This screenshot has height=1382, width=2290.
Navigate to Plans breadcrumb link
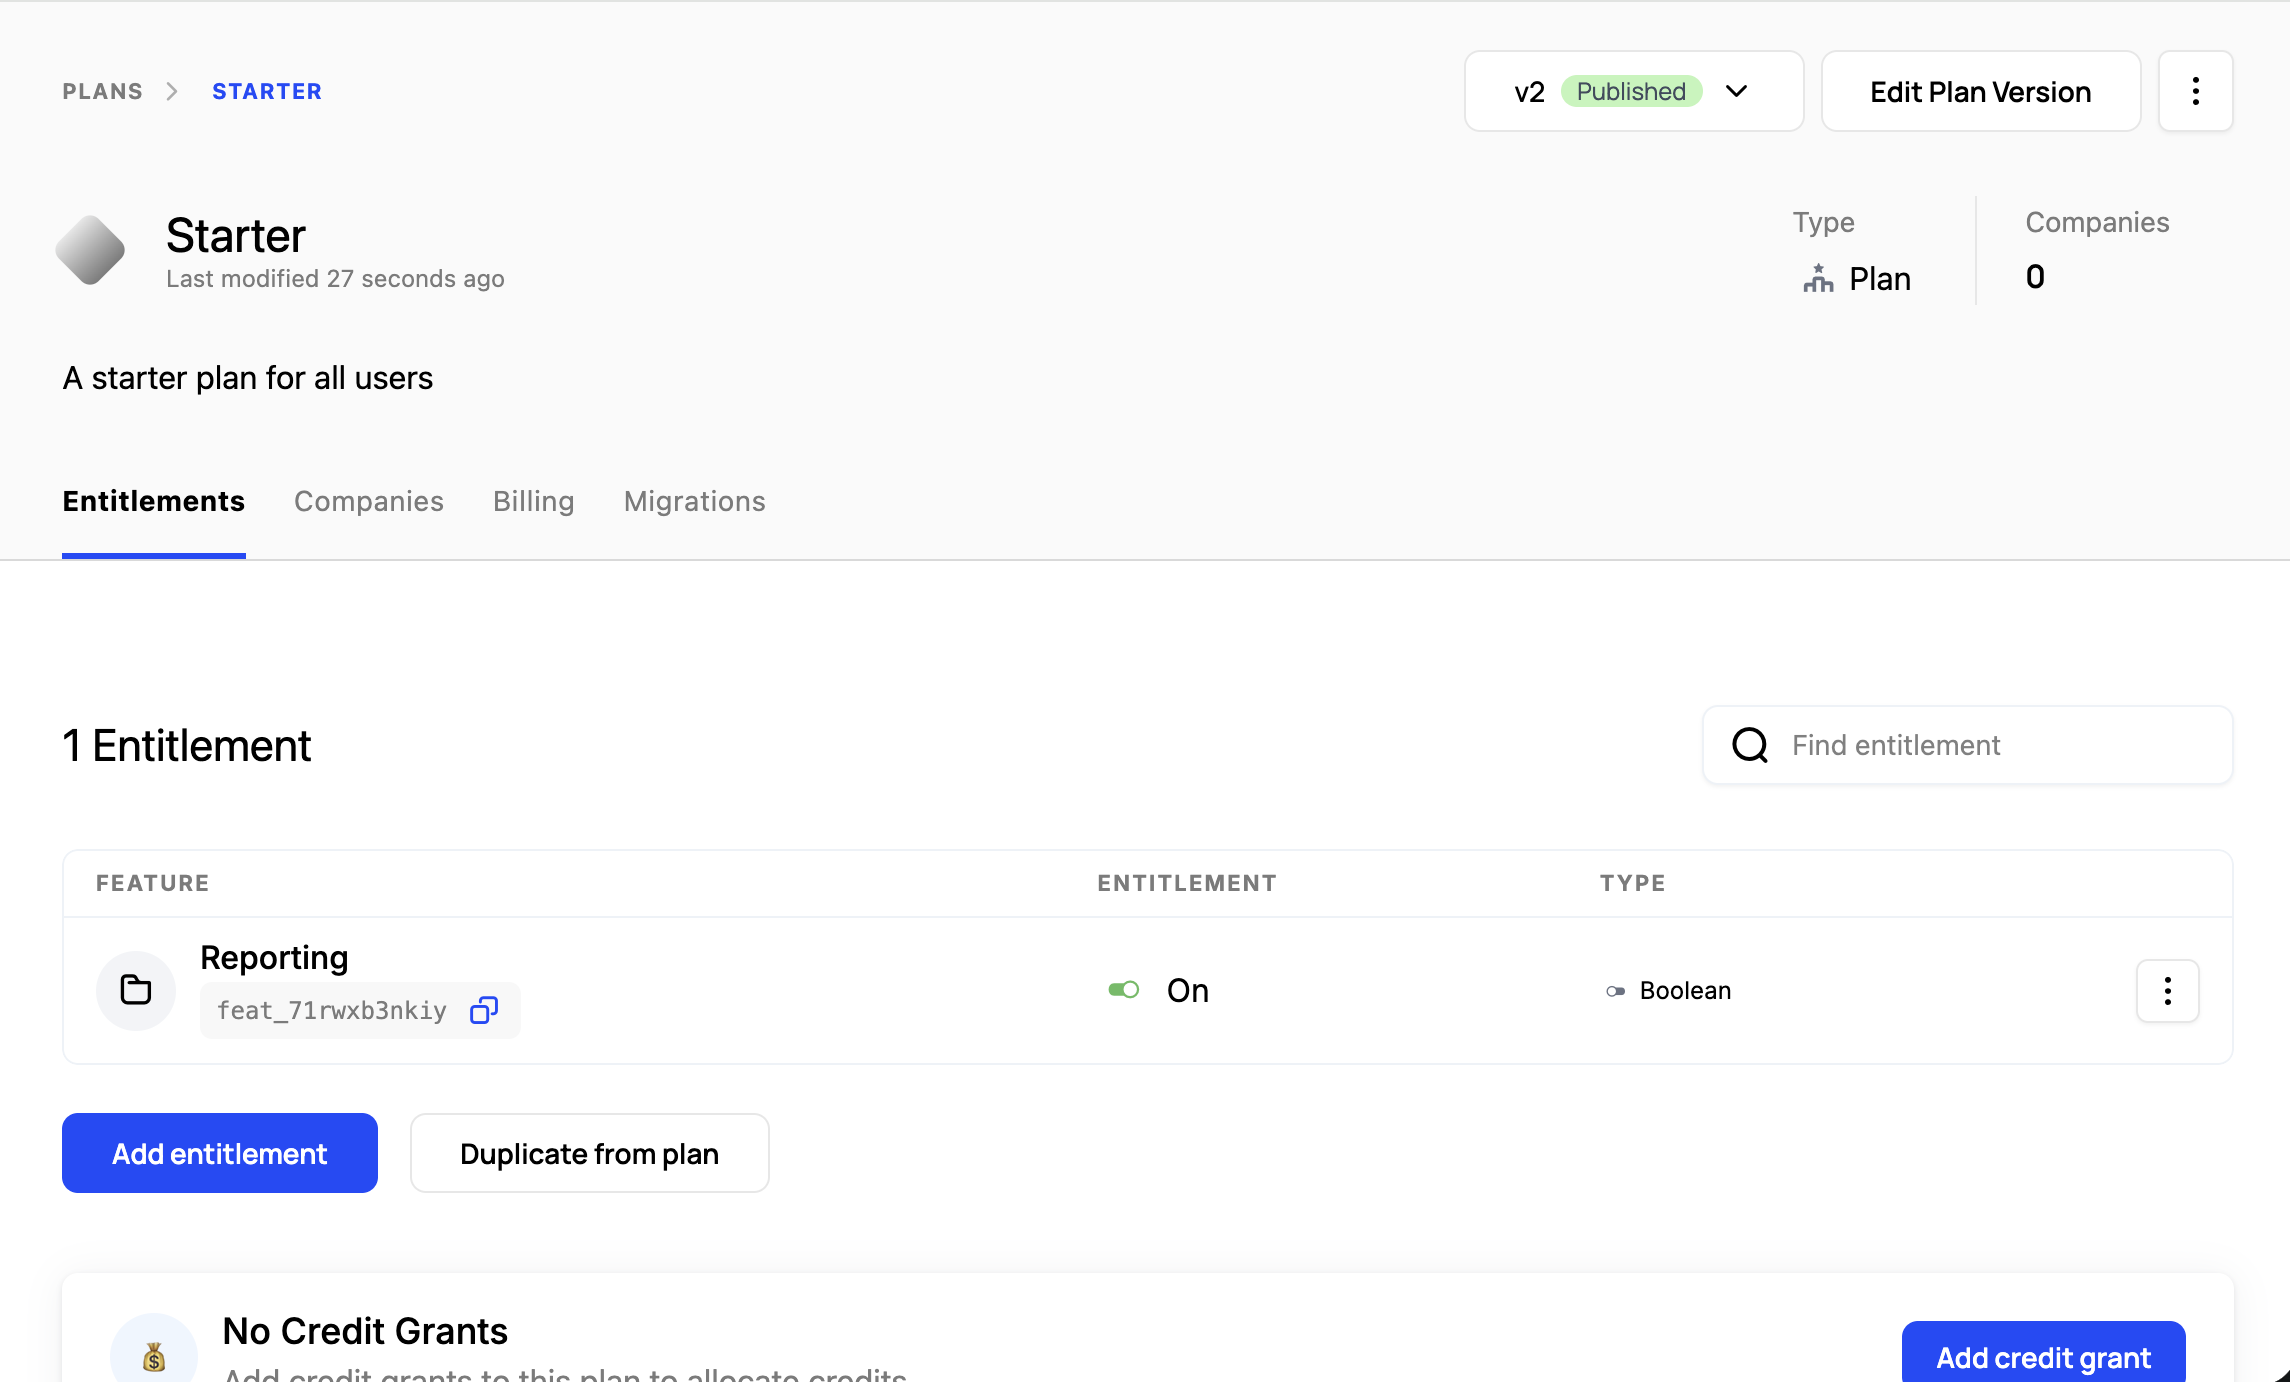[102, 91]
